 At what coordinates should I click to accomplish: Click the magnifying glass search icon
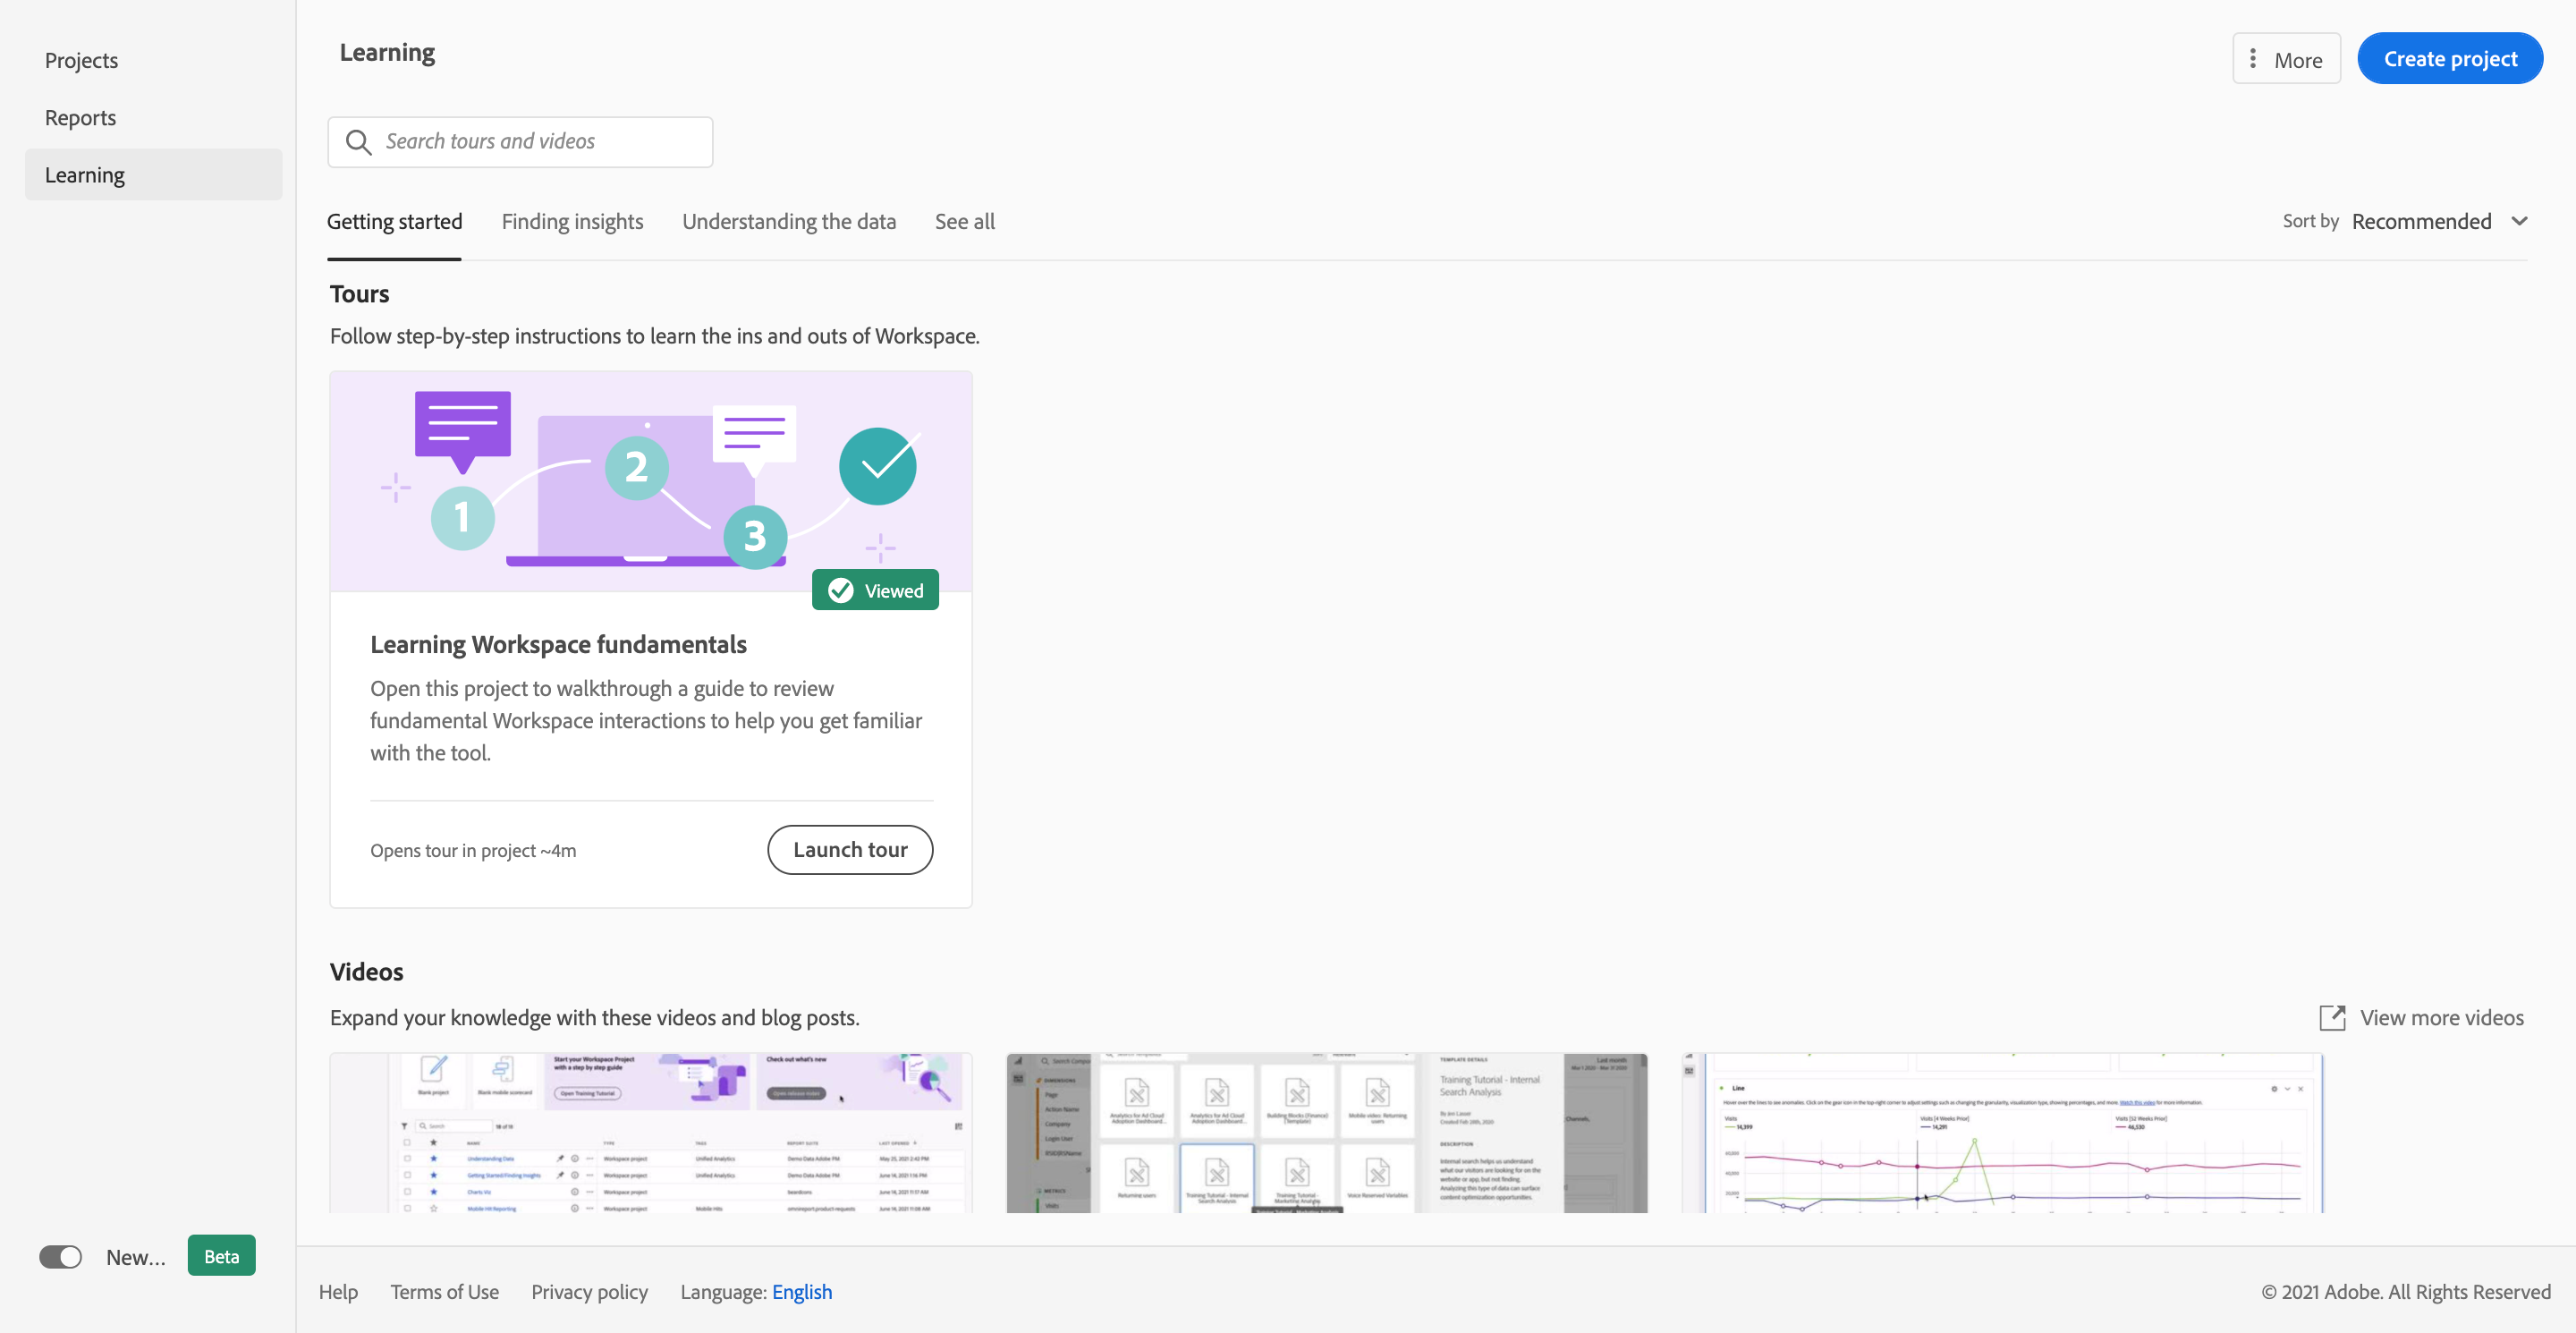(x=358, y=142)
